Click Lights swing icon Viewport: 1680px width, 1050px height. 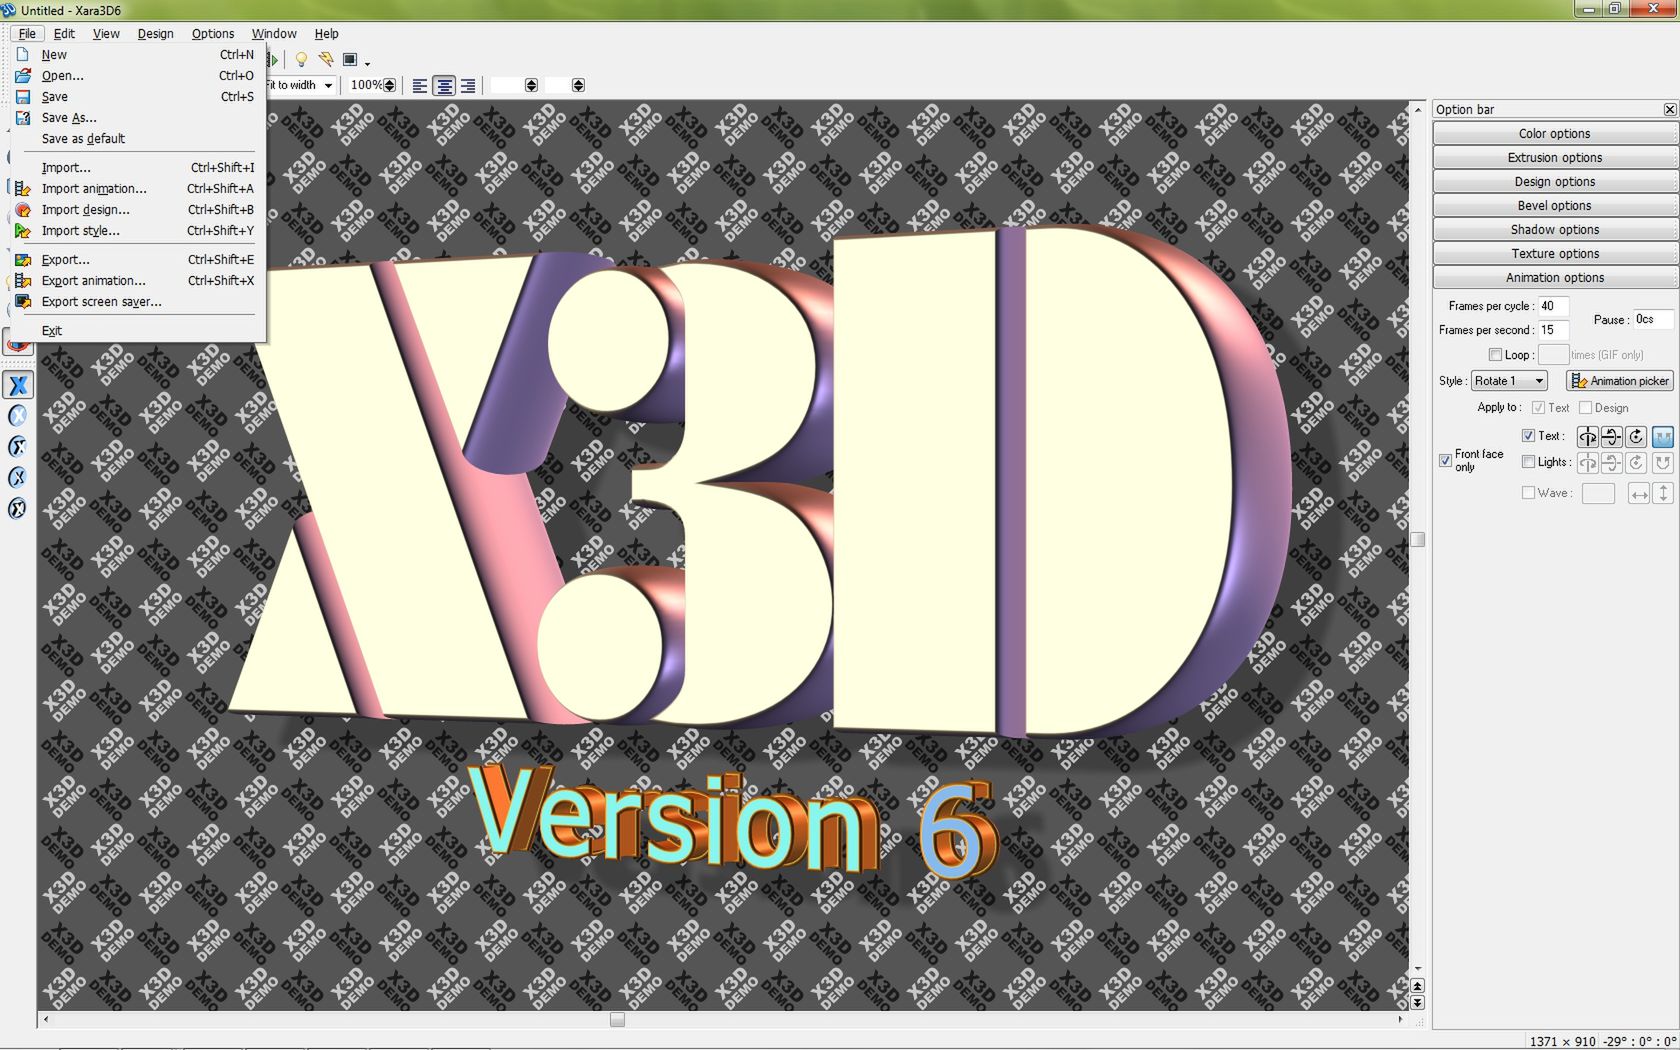[1662, 462]
